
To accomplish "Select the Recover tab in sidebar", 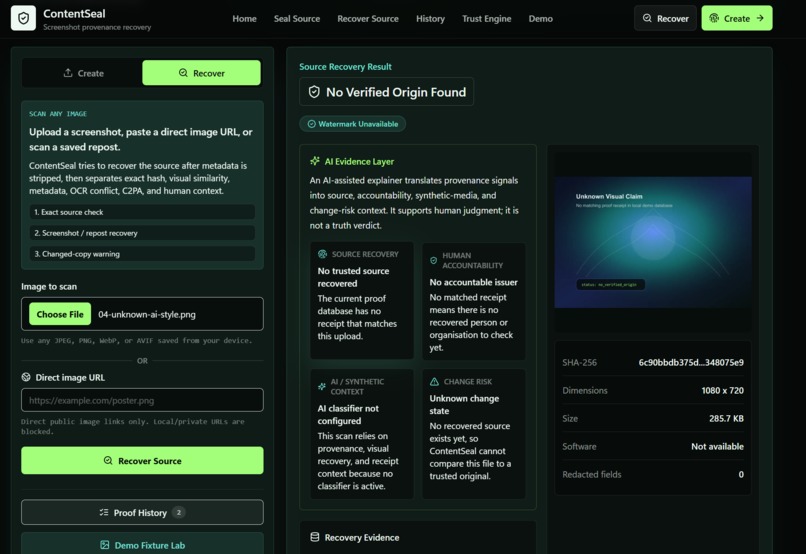I will click(x=202, y=73).
